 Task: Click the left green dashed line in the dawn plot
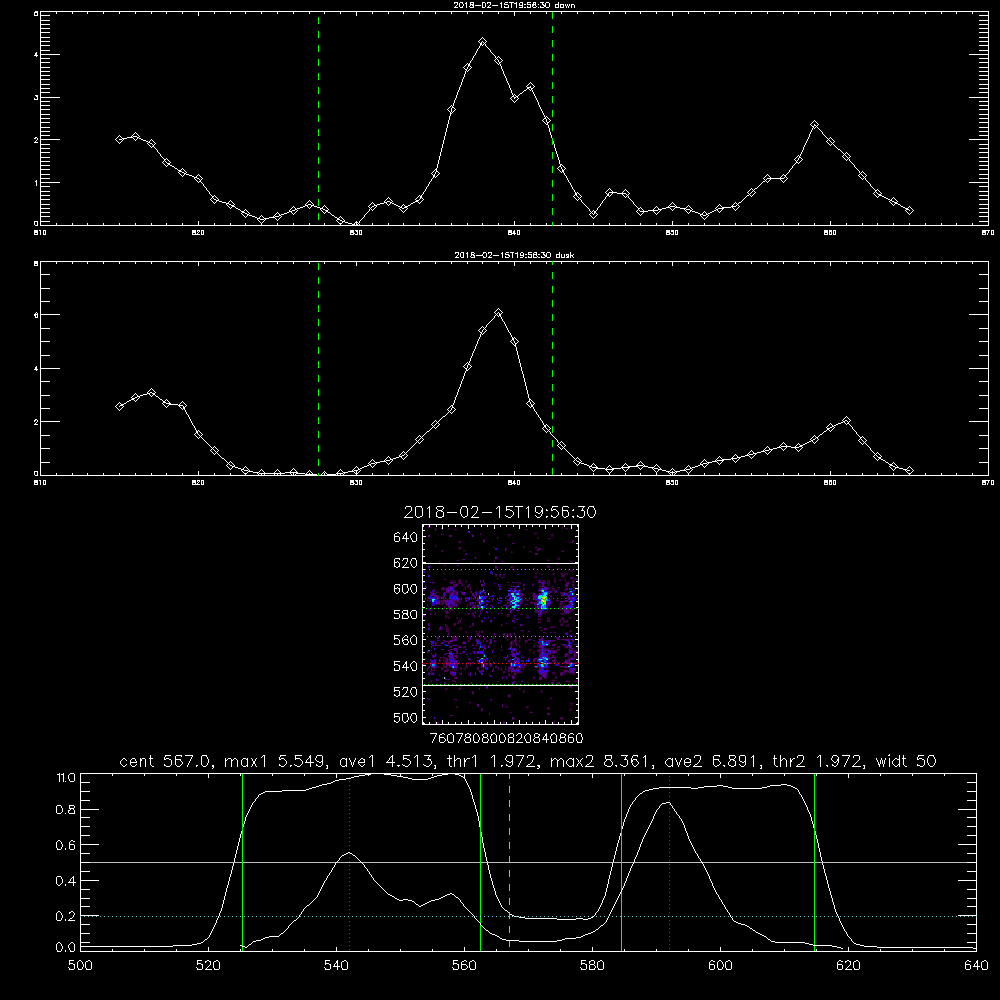point(318,118)
